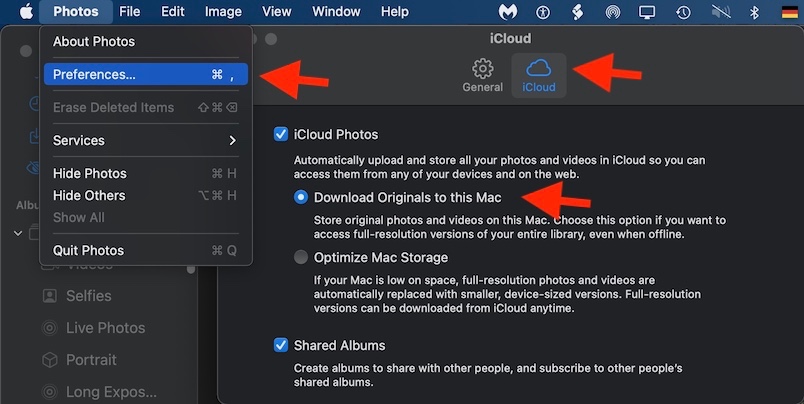804x404 pixels.
Task: Click the Live Photos concentric icon
Action: tap(50, 328)
